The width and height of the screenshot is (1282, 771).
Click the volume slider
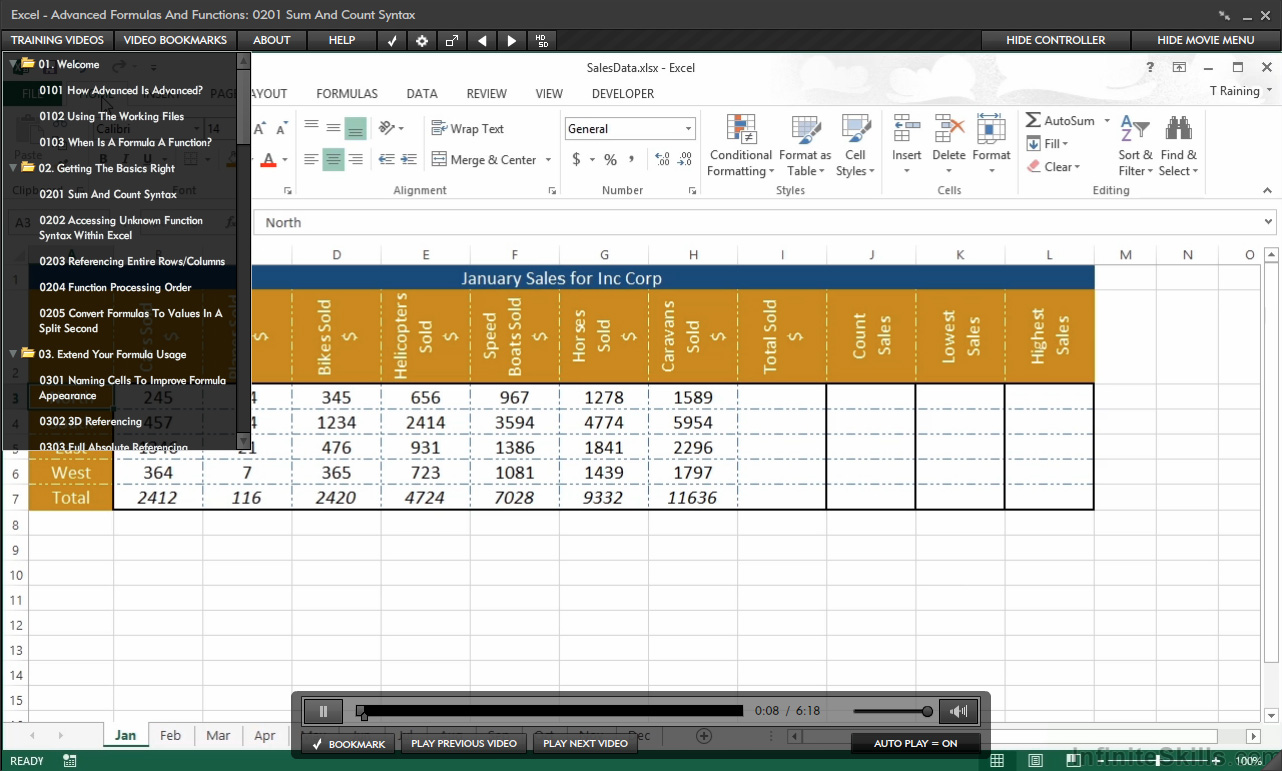893,711
